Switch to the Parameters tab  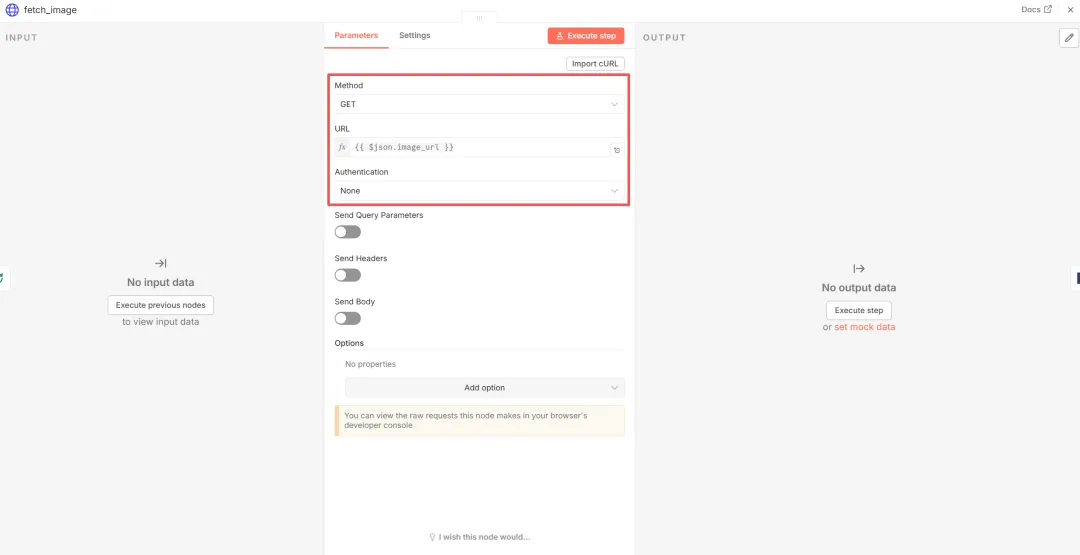[356, 35]
